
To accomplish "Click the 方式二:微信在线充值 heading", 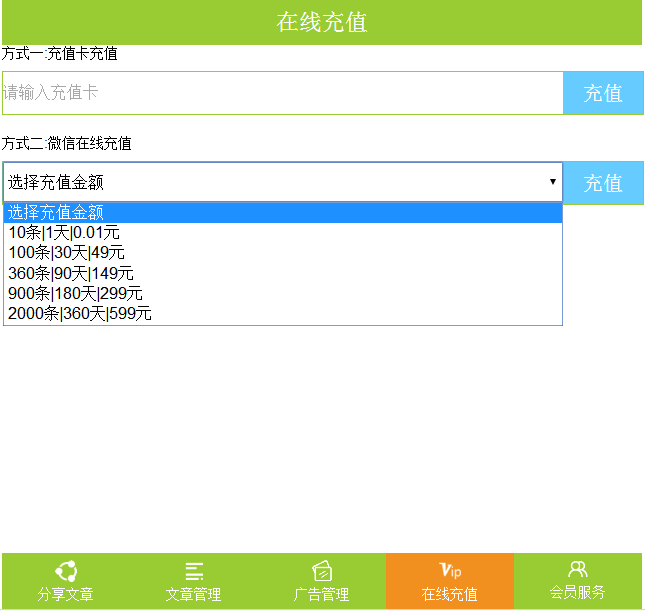I will [66, 144].
